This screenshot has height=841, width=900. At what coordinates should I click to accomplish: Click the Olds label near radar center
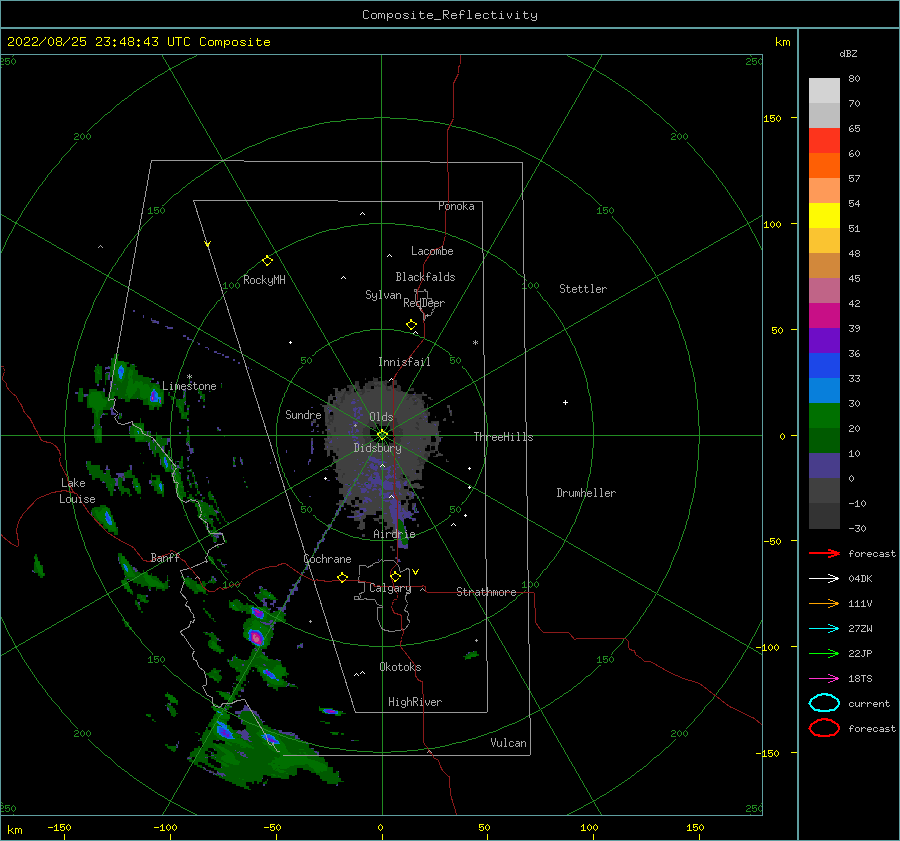click(x=381, y=417)
